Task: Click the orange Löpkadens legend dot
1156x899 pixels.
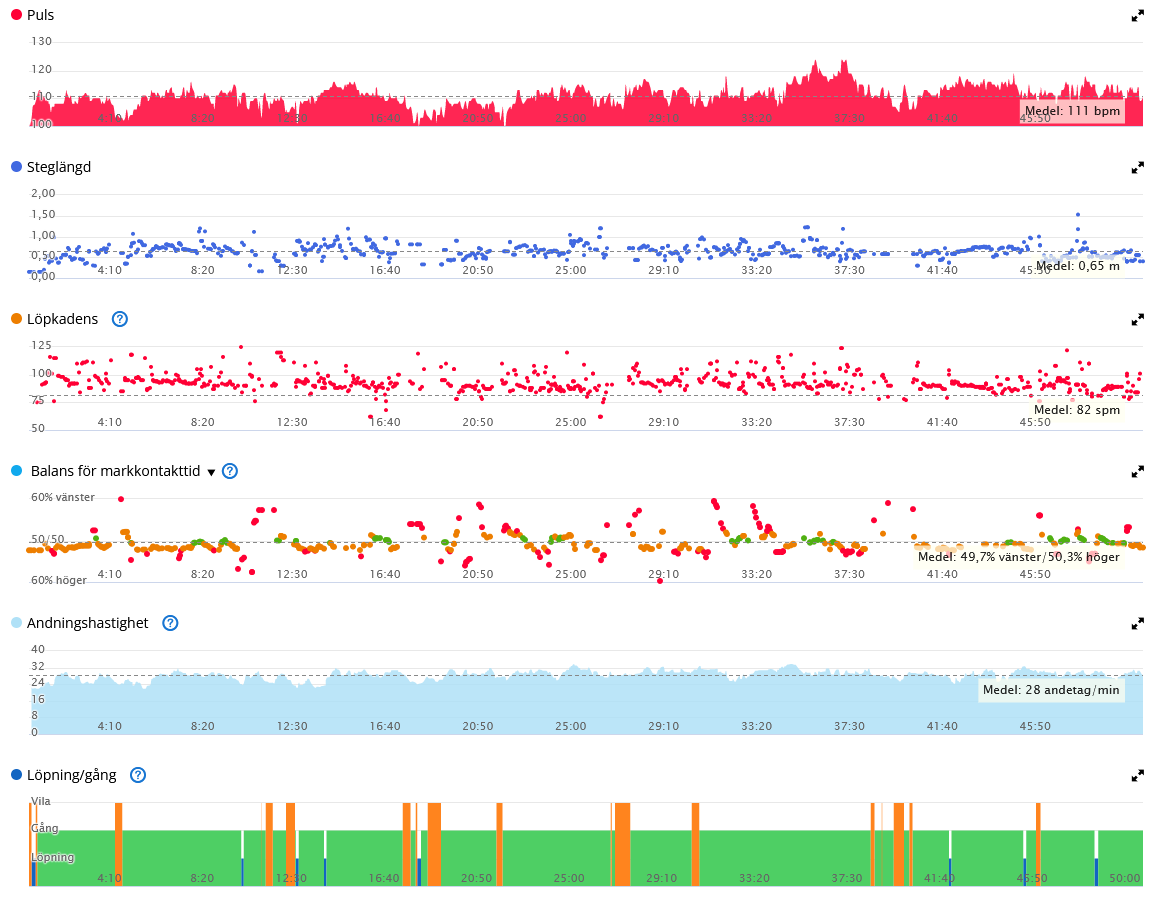Action: click(17, 319)
